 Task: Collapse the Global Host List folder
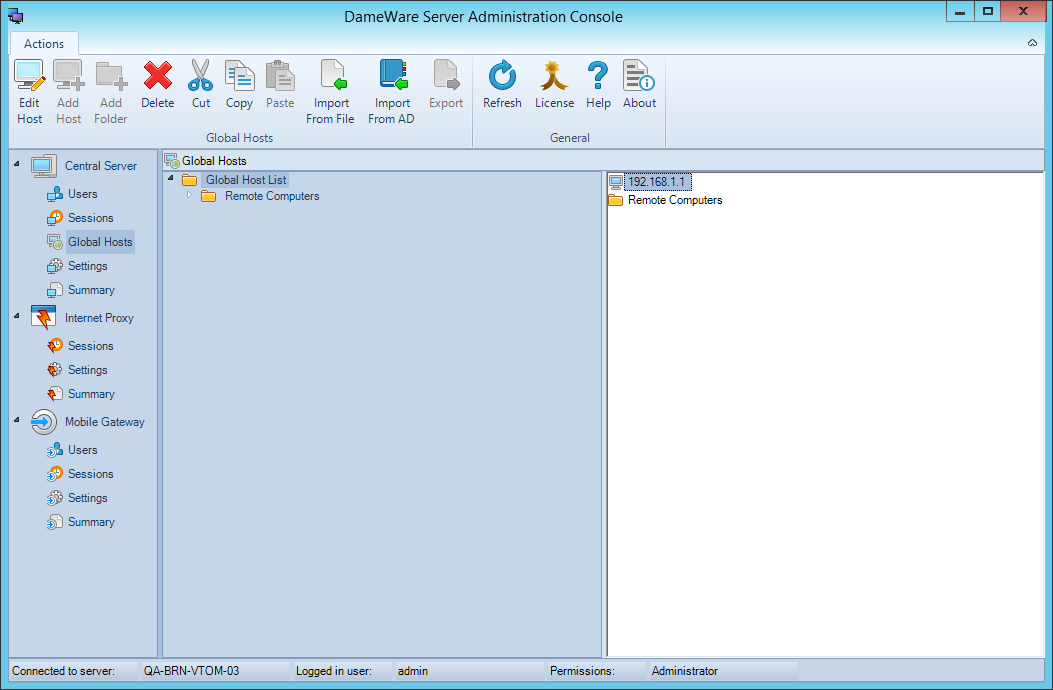coord(171,179)
